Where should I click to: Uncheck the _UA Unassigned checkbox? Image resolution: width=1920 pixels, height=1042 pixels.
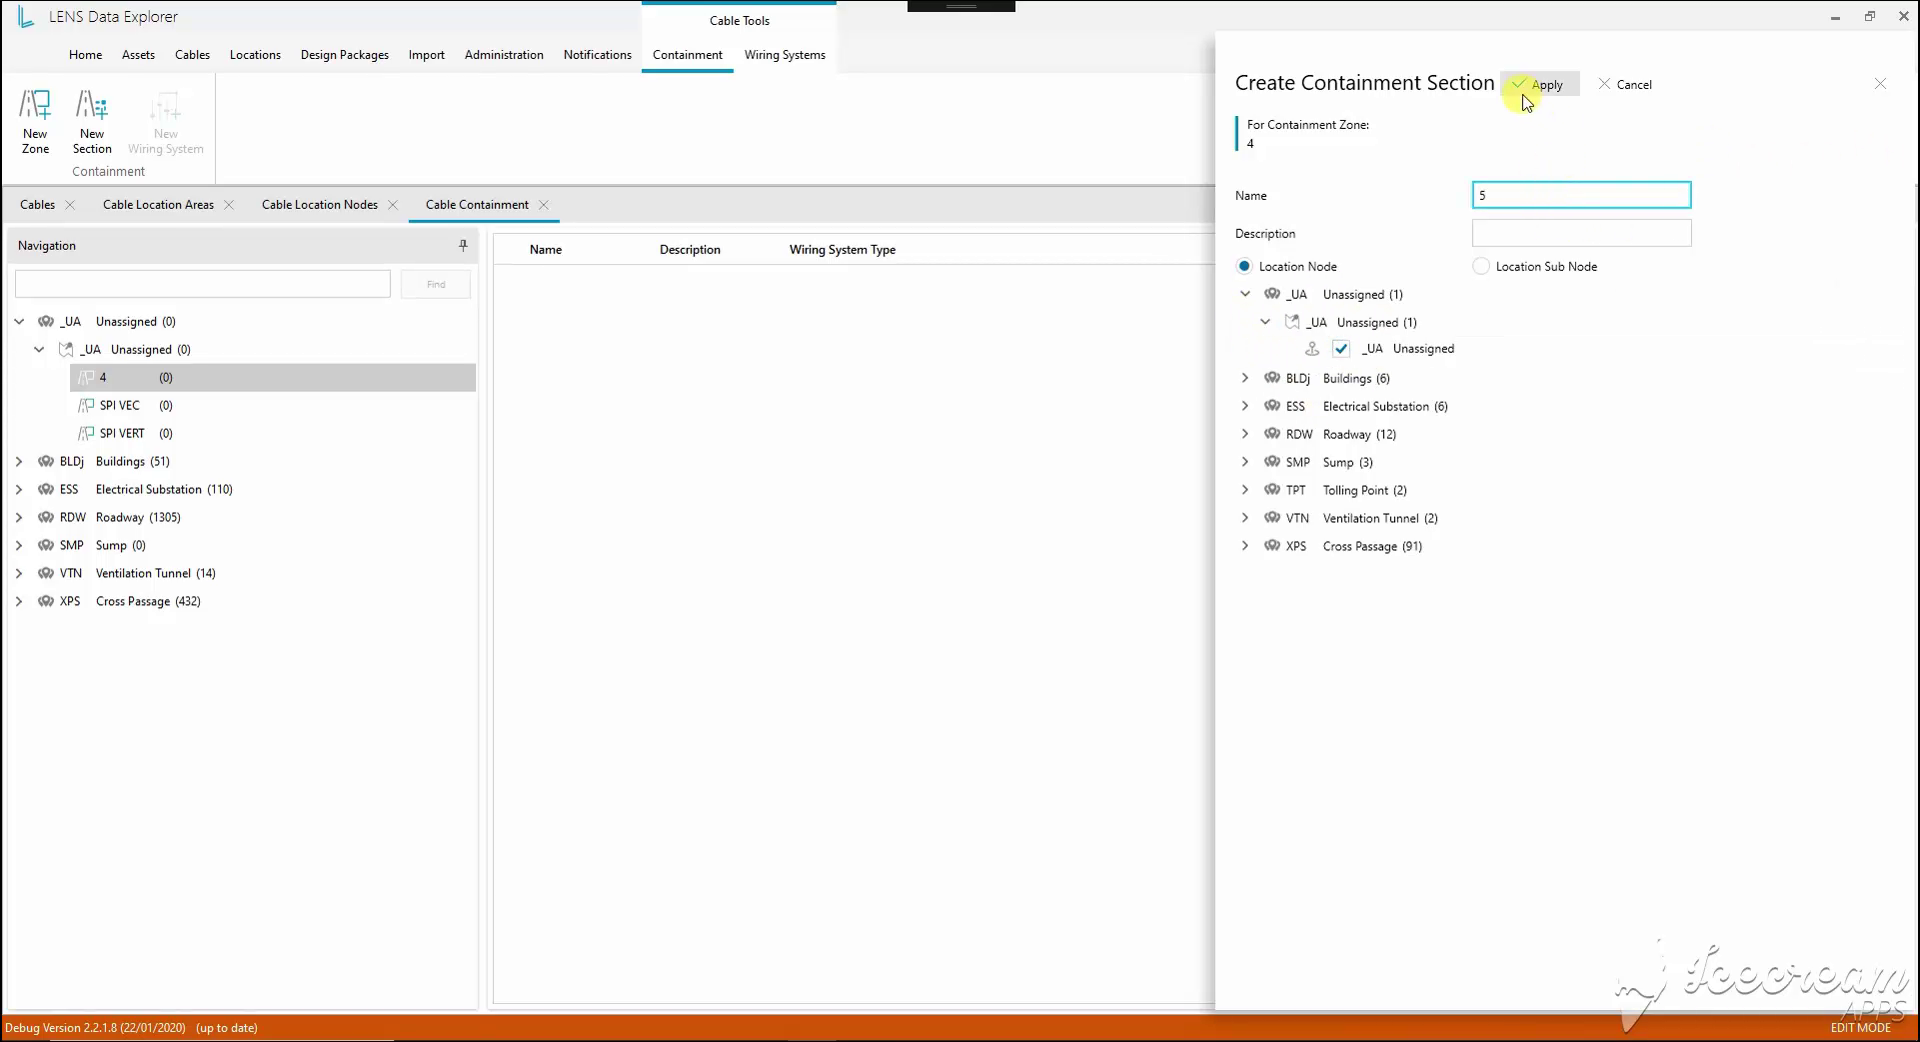coord(1341,349)
